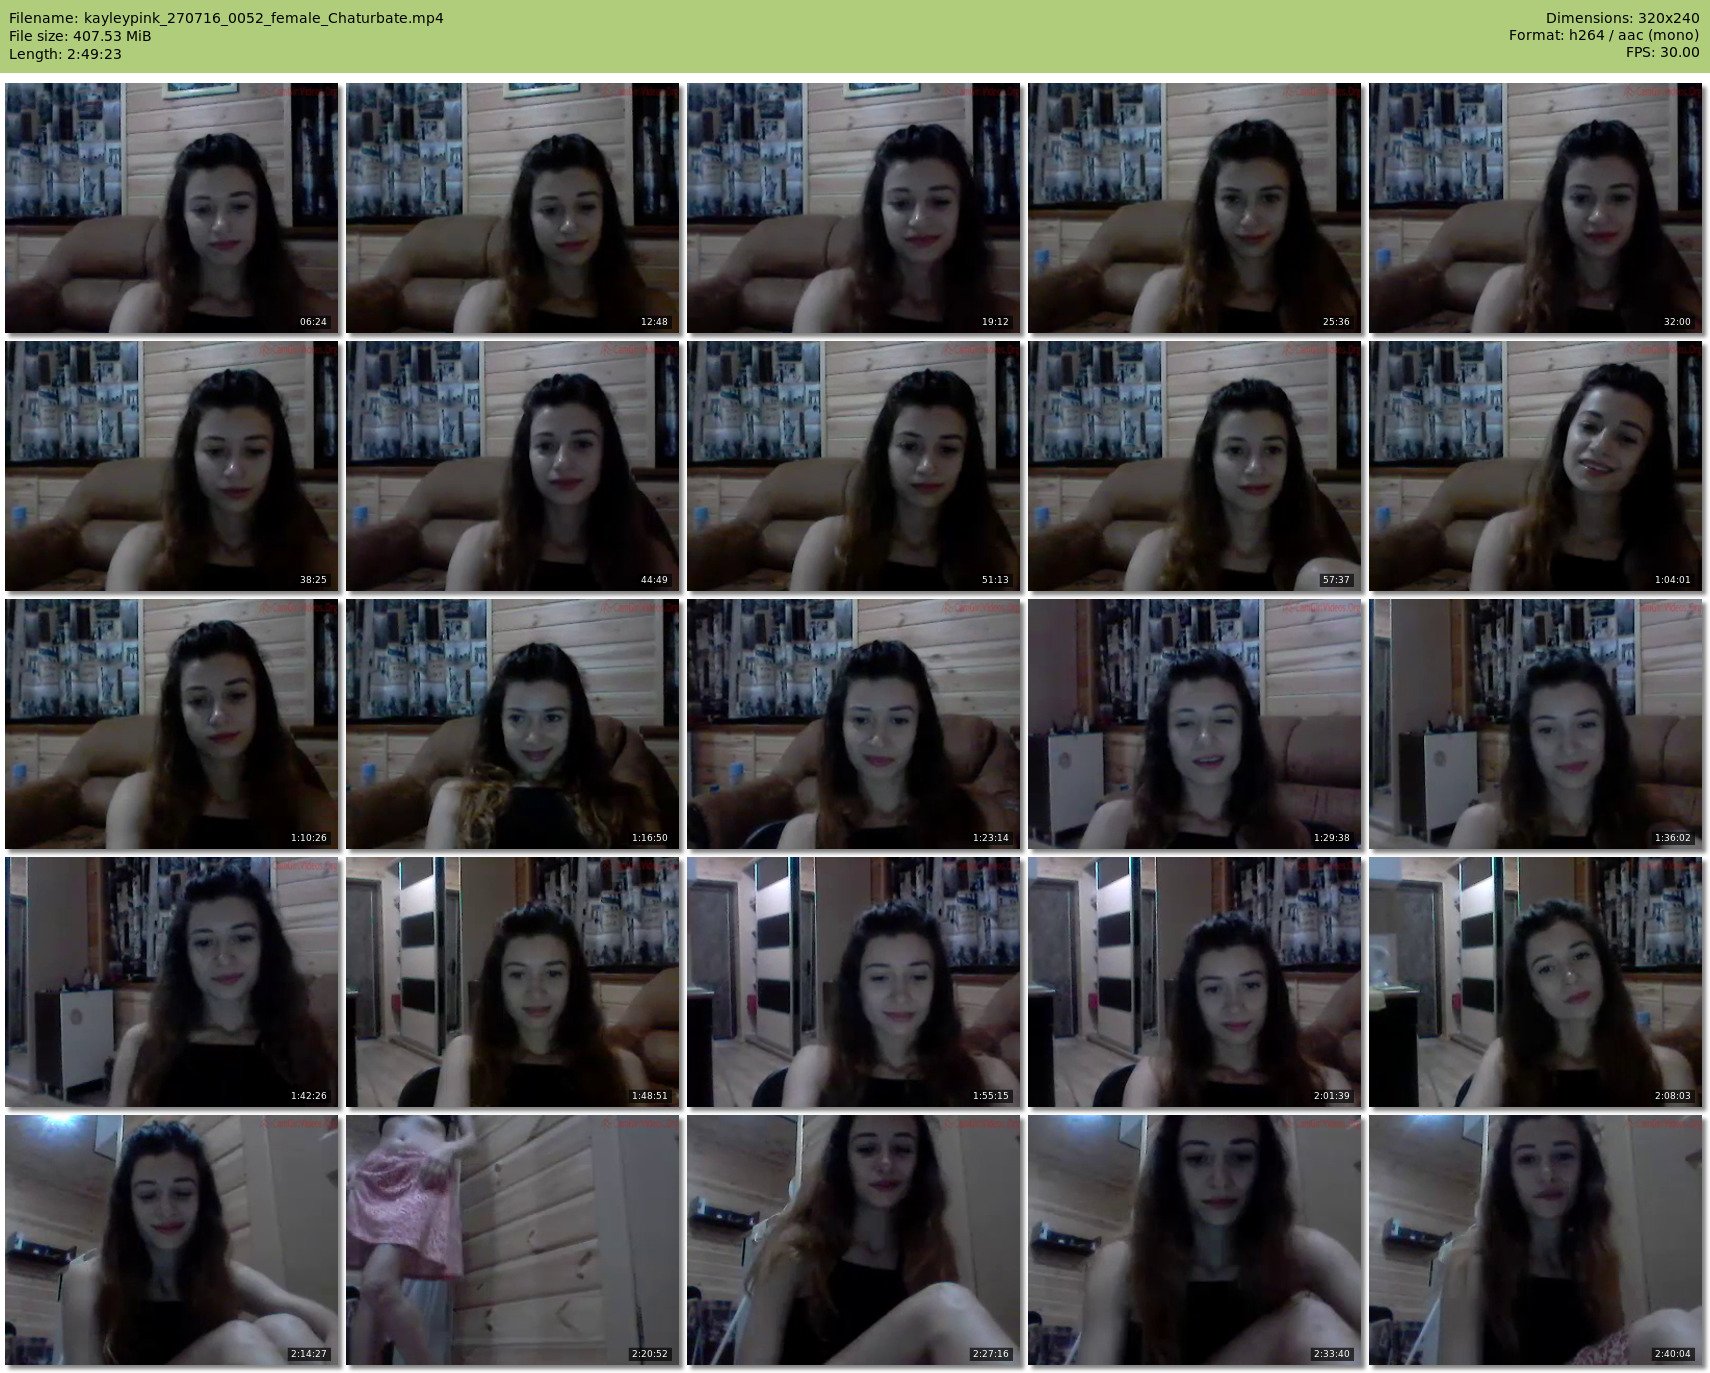The height and width of the screenshot is (1373, 1710).
Task: Open the thumbnail stamped 06:24
Action: click(172, 208)
